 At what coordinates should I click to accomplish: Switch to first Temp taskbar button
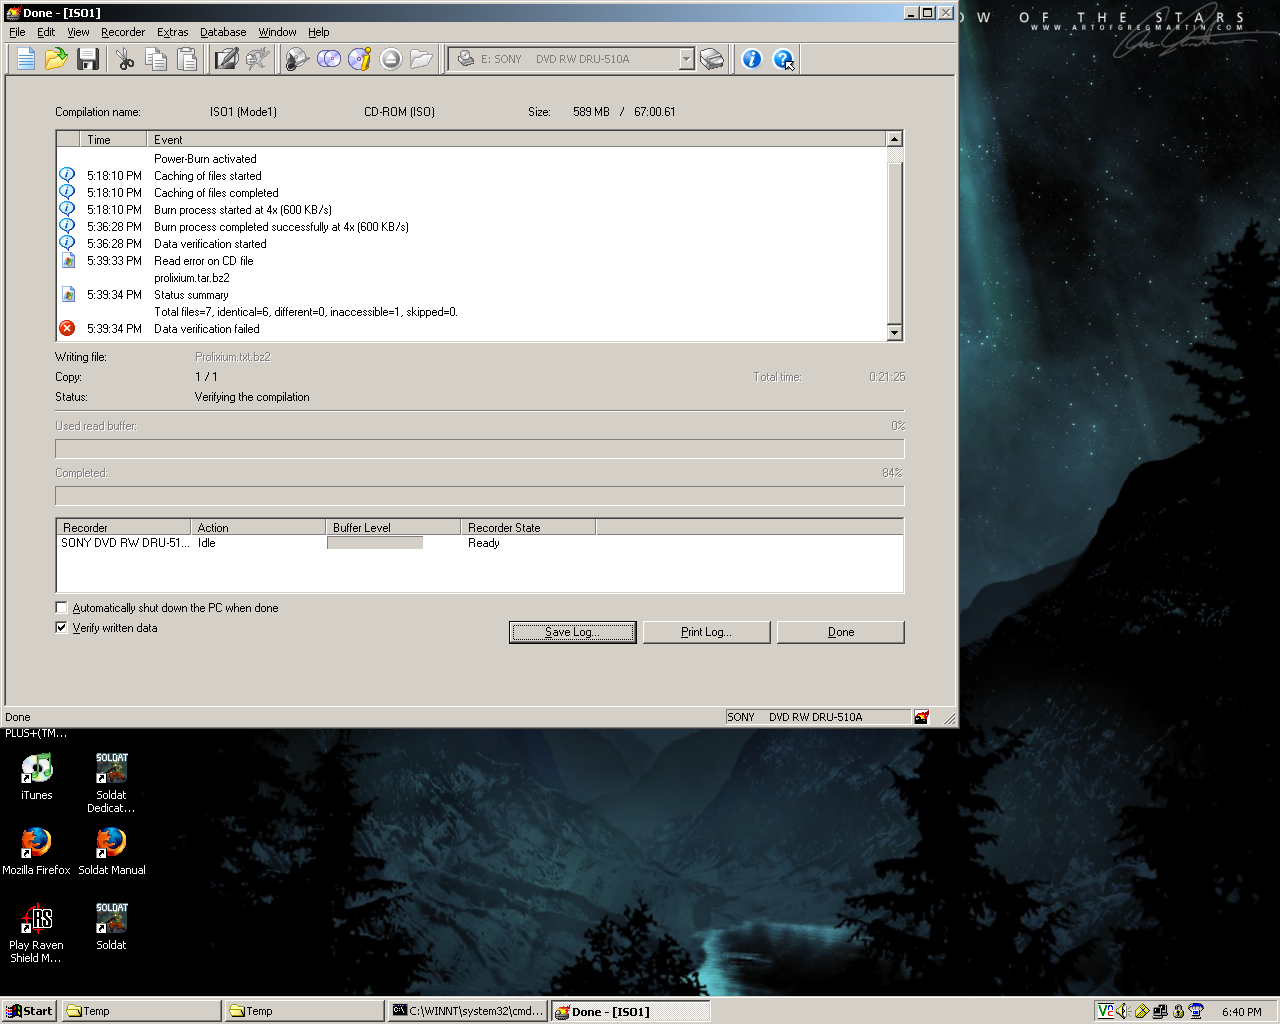pyautogui.click(x=141, y=1011)
